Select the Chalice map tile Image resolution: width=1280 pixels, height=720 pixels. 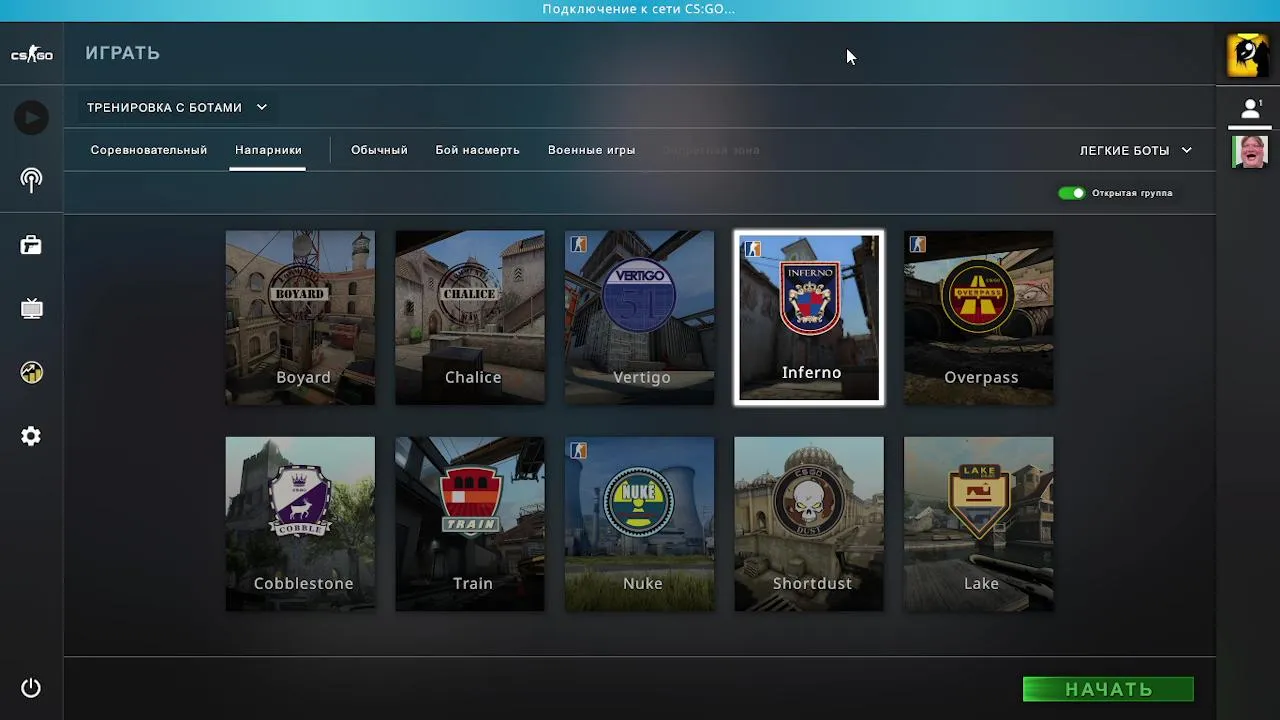[470, 318]
